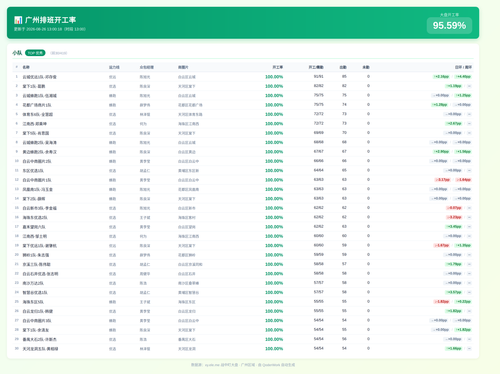Click the 82/82 cell
Screen dimensions: 500x374
point(318,86)
